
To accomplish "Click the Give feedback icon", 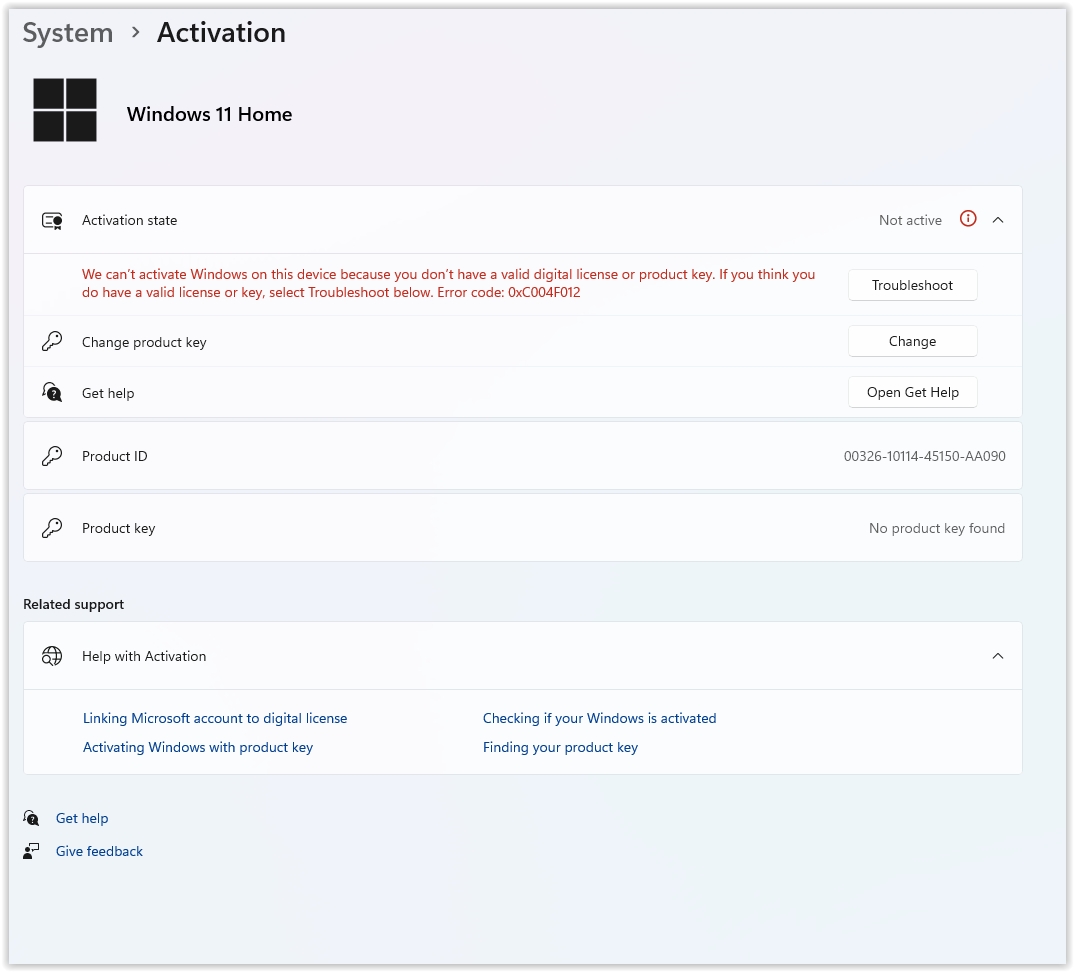I will pos(32,851).
